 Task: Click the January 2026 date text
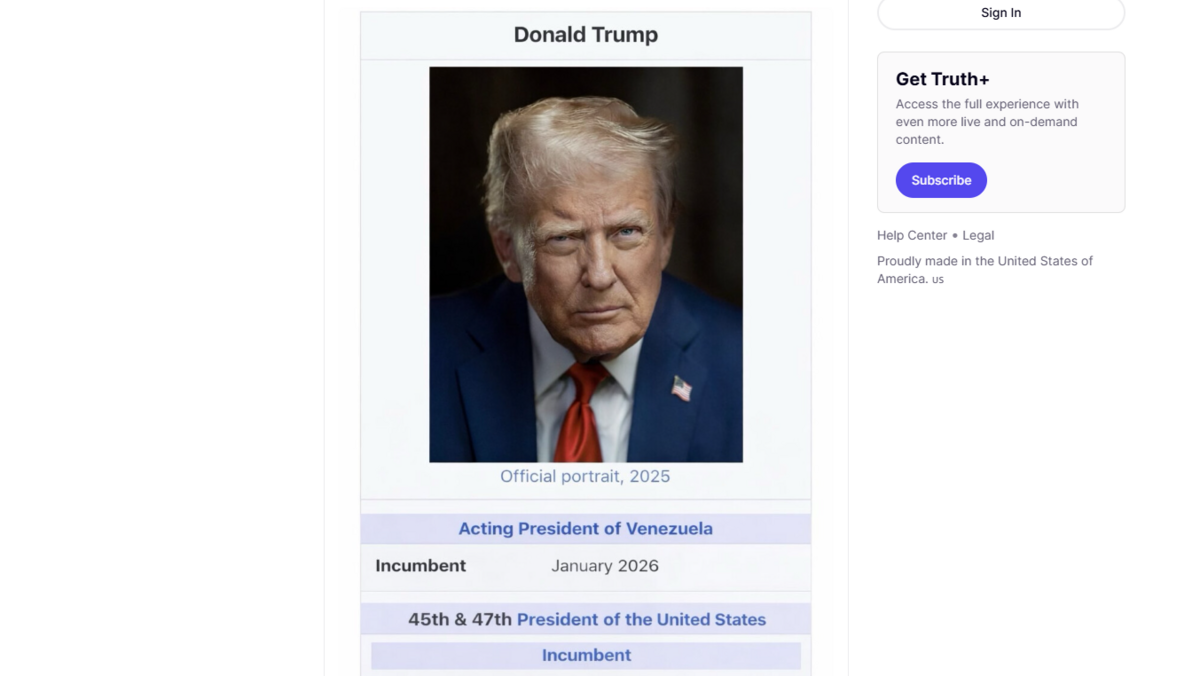[x=604, y=566]
